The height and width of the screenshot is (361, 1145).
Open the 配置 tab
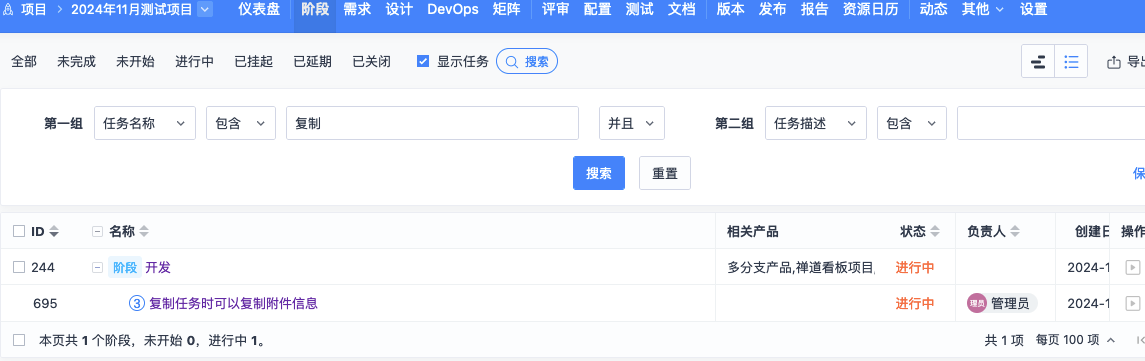click(x=597, y=10)
